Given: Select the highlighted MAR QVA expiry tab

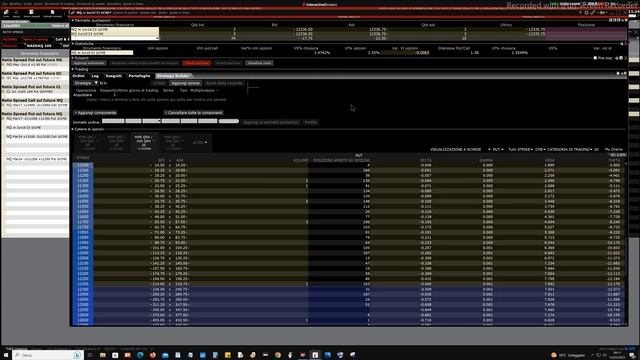Looking at the screenshot, I should point(144,142).
